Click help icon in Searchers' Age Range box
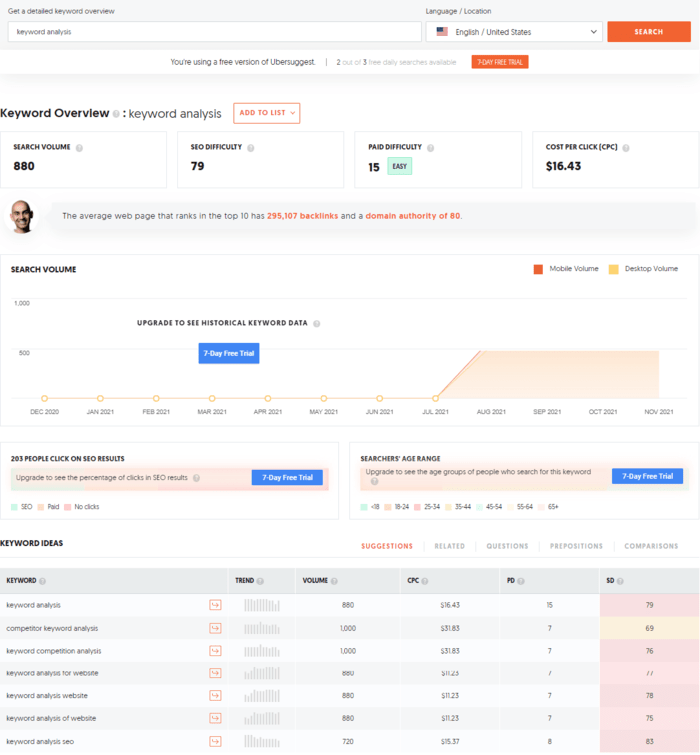The height and width of the screenshot is (755, 700). pos(374,481)
